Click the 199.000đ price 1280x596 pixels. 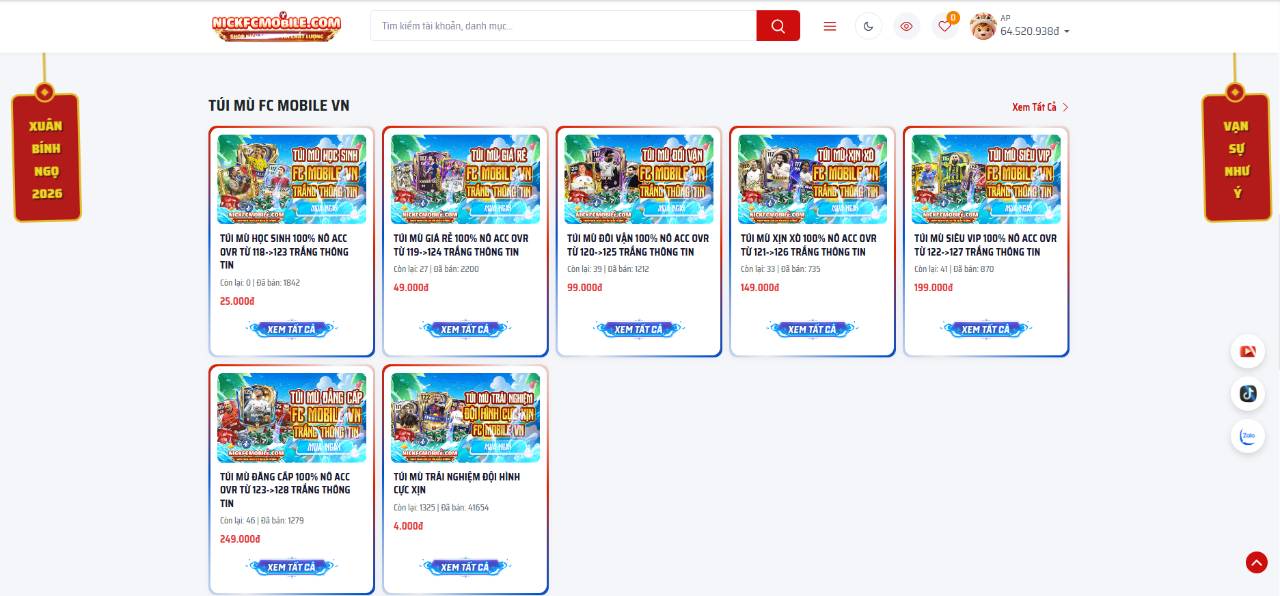point(934,287)
